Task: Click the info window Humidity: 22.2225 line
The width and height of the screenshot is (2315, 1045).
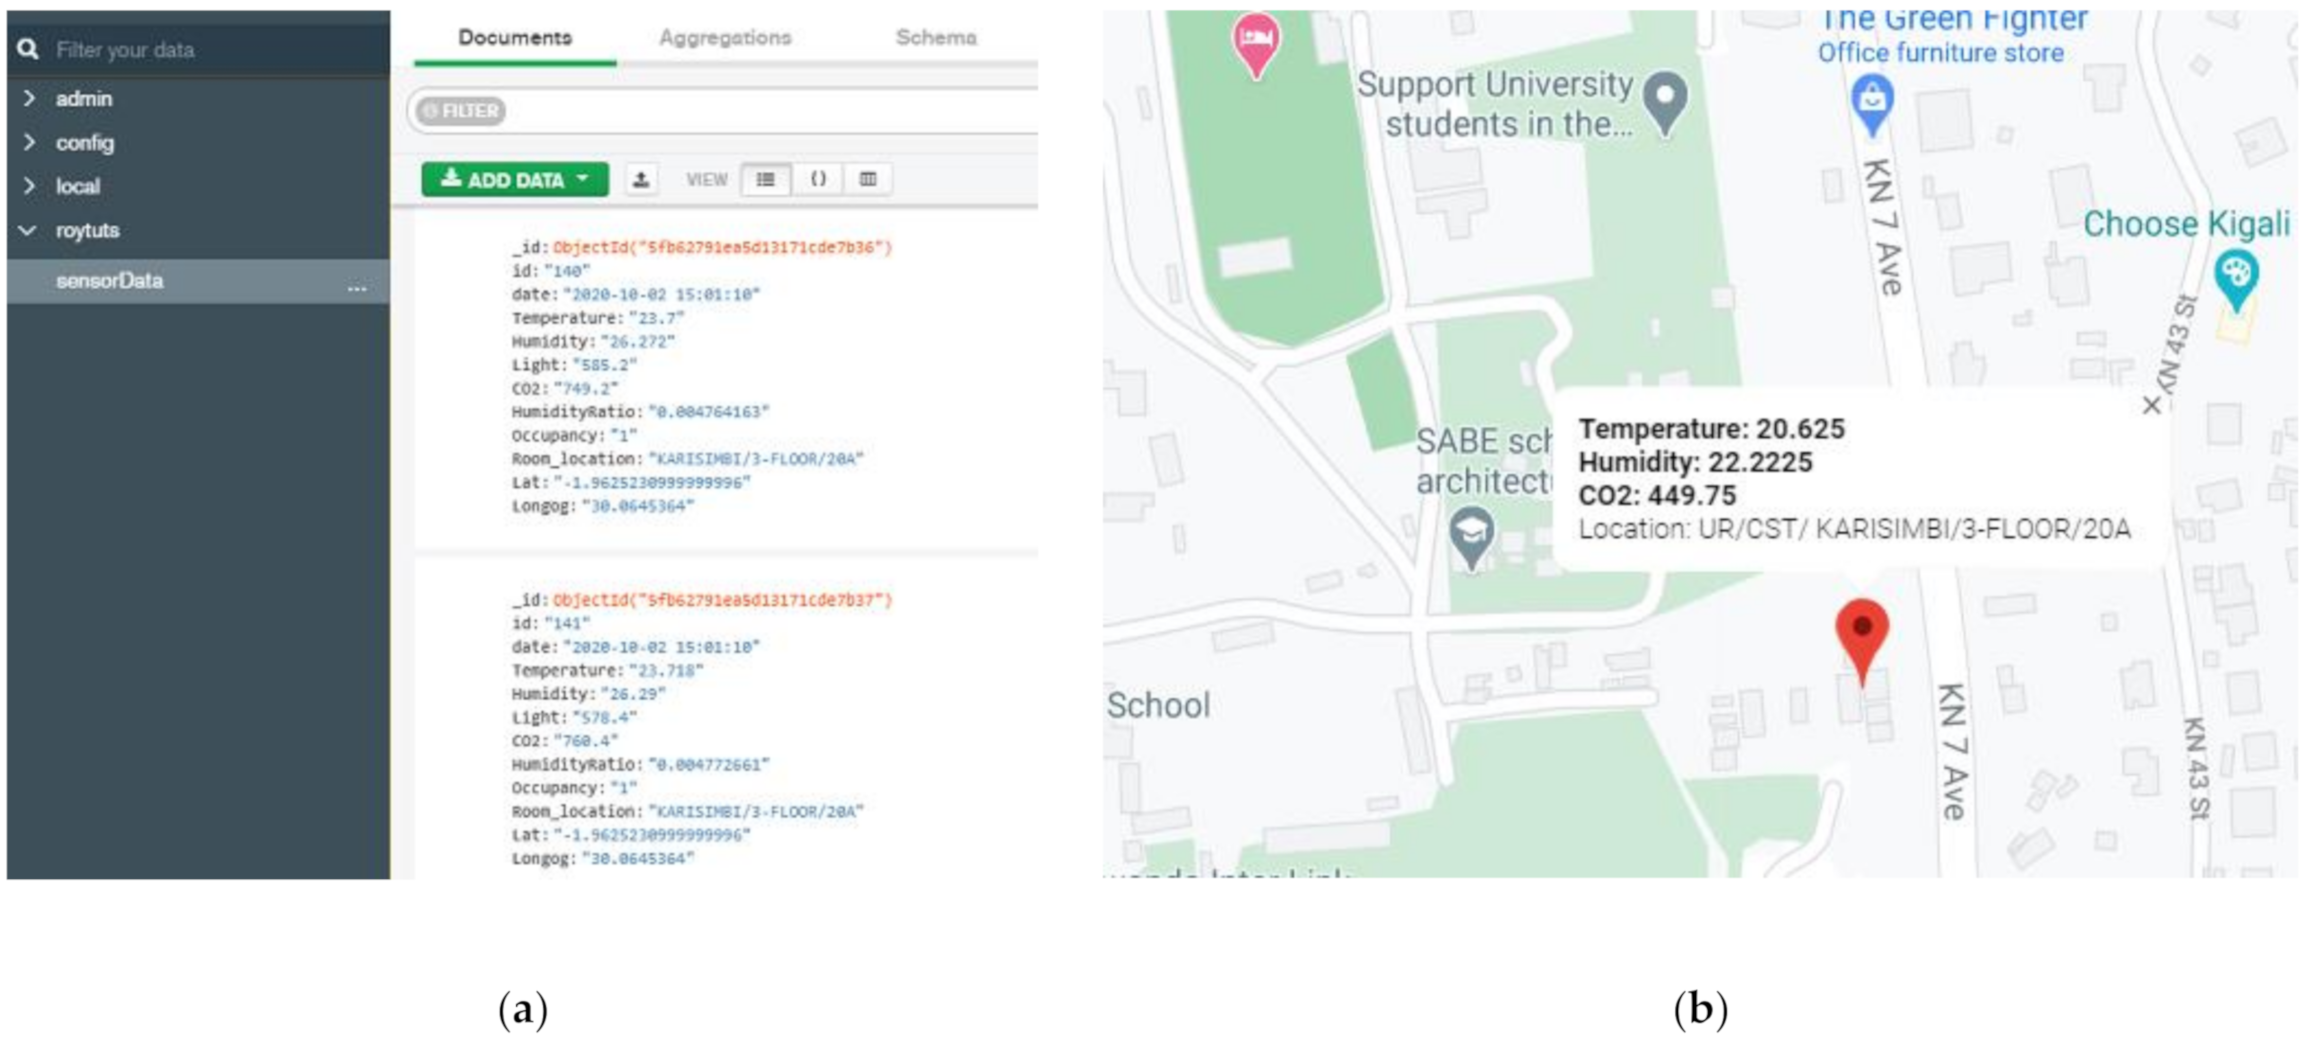Action: pos(1695,462)
